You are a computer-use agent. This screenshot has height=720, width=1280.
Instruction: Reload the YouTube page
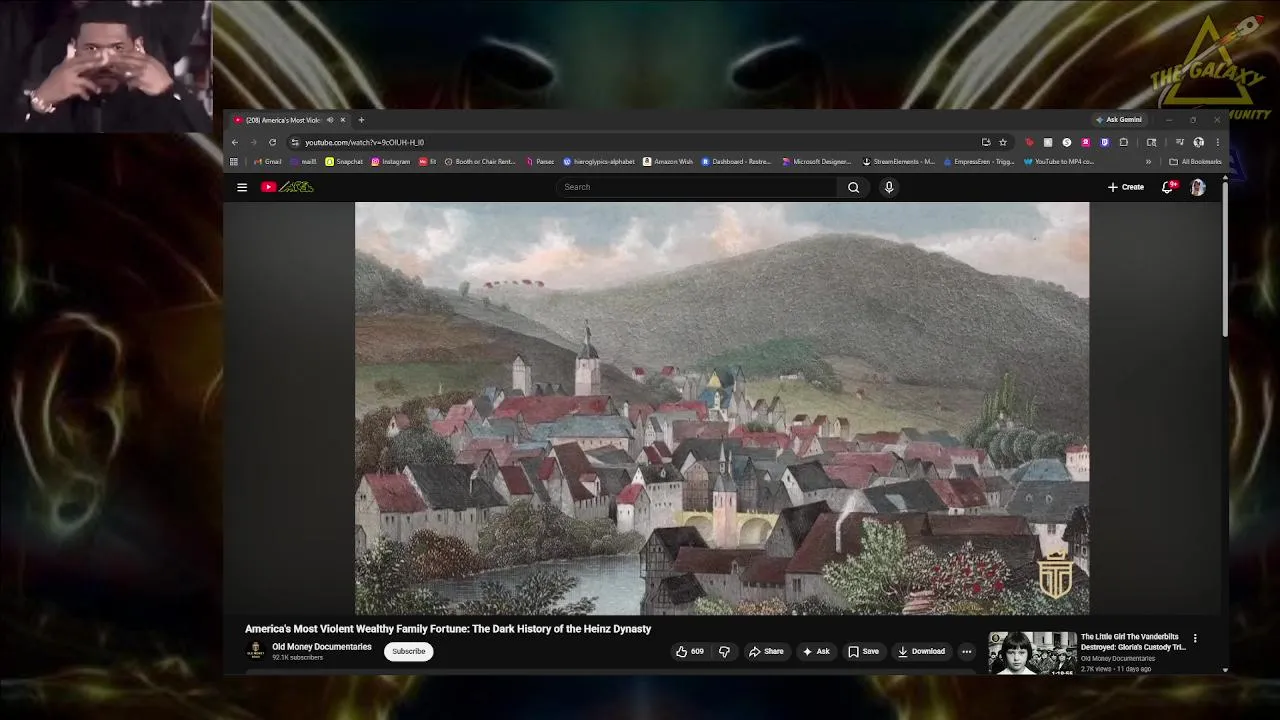[x=272, y=142]
